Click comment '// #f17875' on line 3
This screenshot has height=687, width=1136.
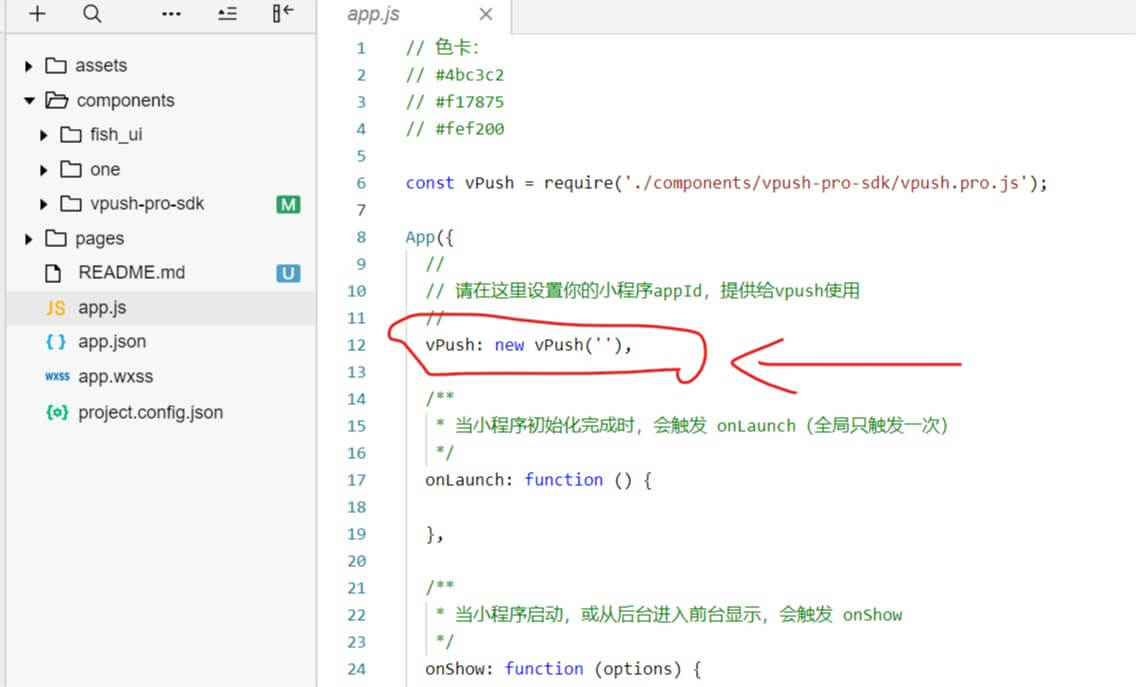(x=455, y=102)
